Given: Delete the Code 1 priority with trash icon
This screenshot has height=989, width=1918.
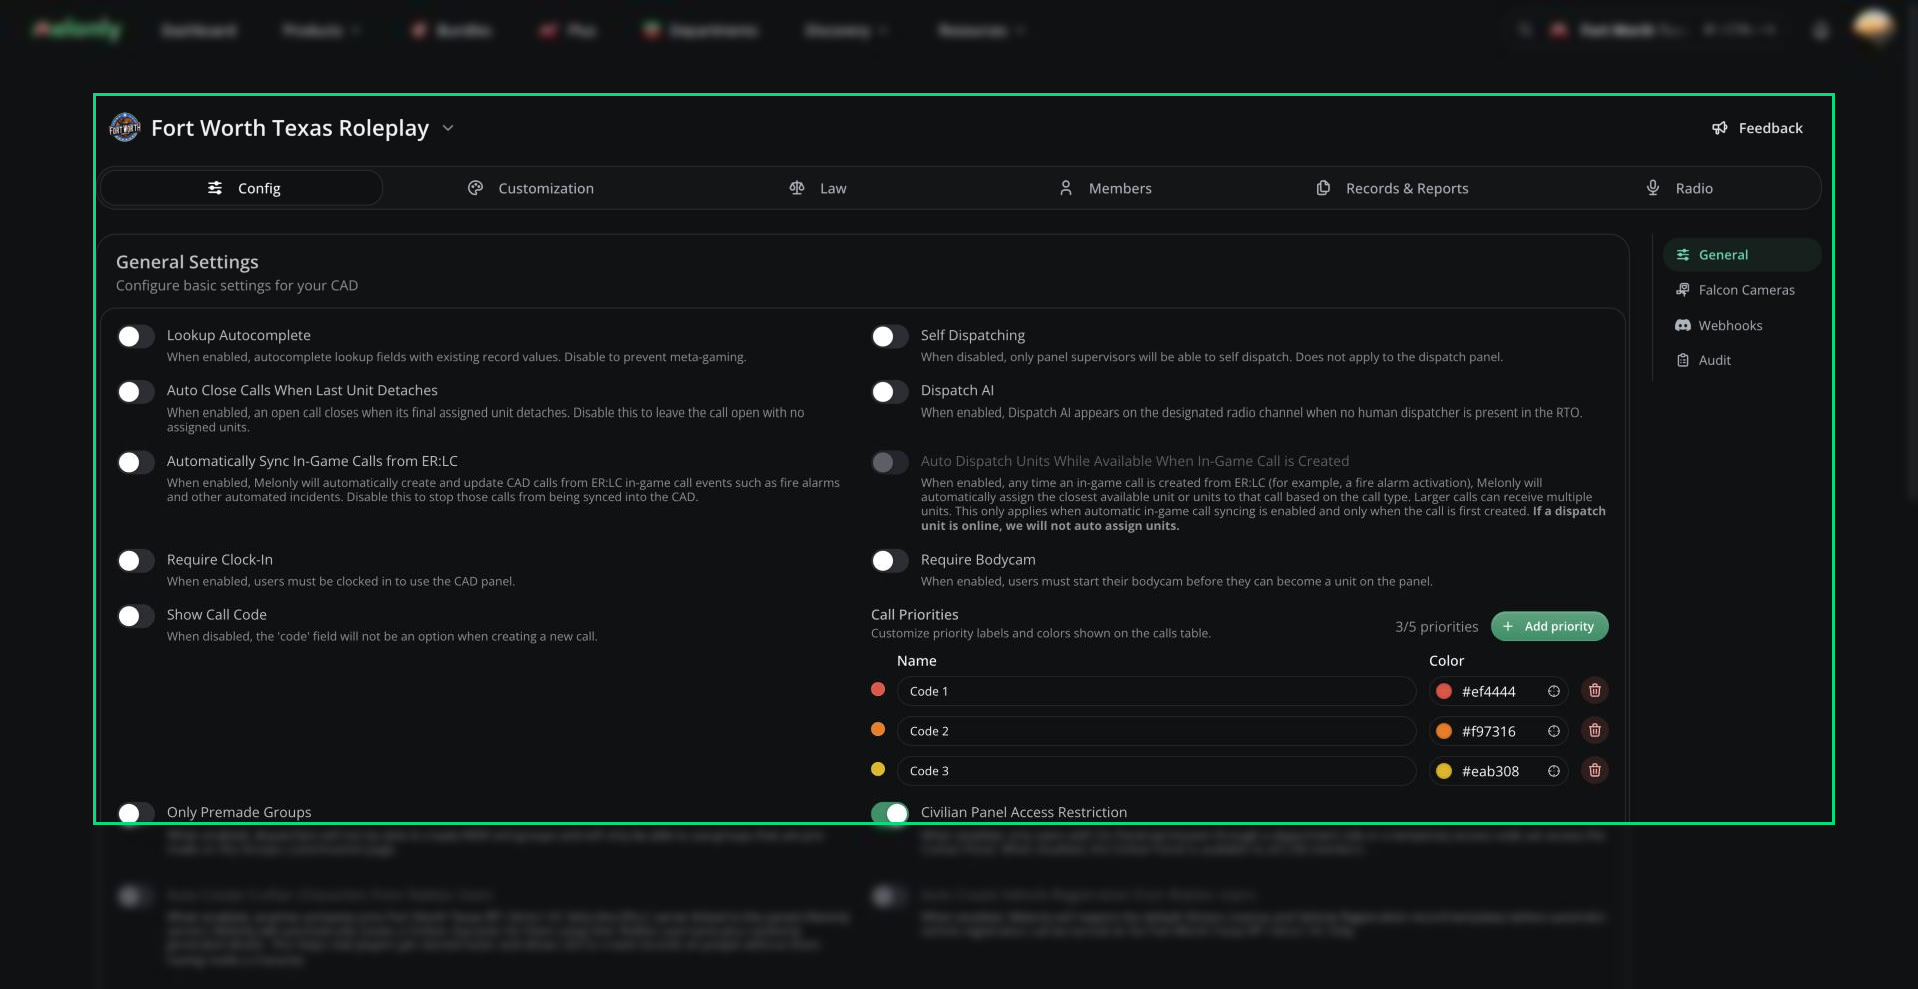Looking at the screenshot, I should click(x=1595, y=691).
